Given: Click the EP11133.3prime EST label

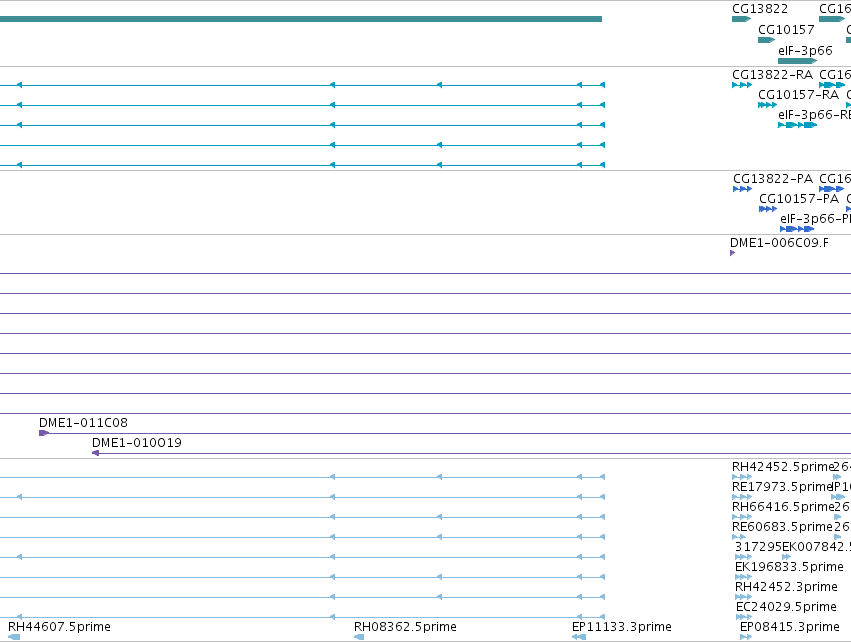Looking at the screenshot, I should pos(622,627).
